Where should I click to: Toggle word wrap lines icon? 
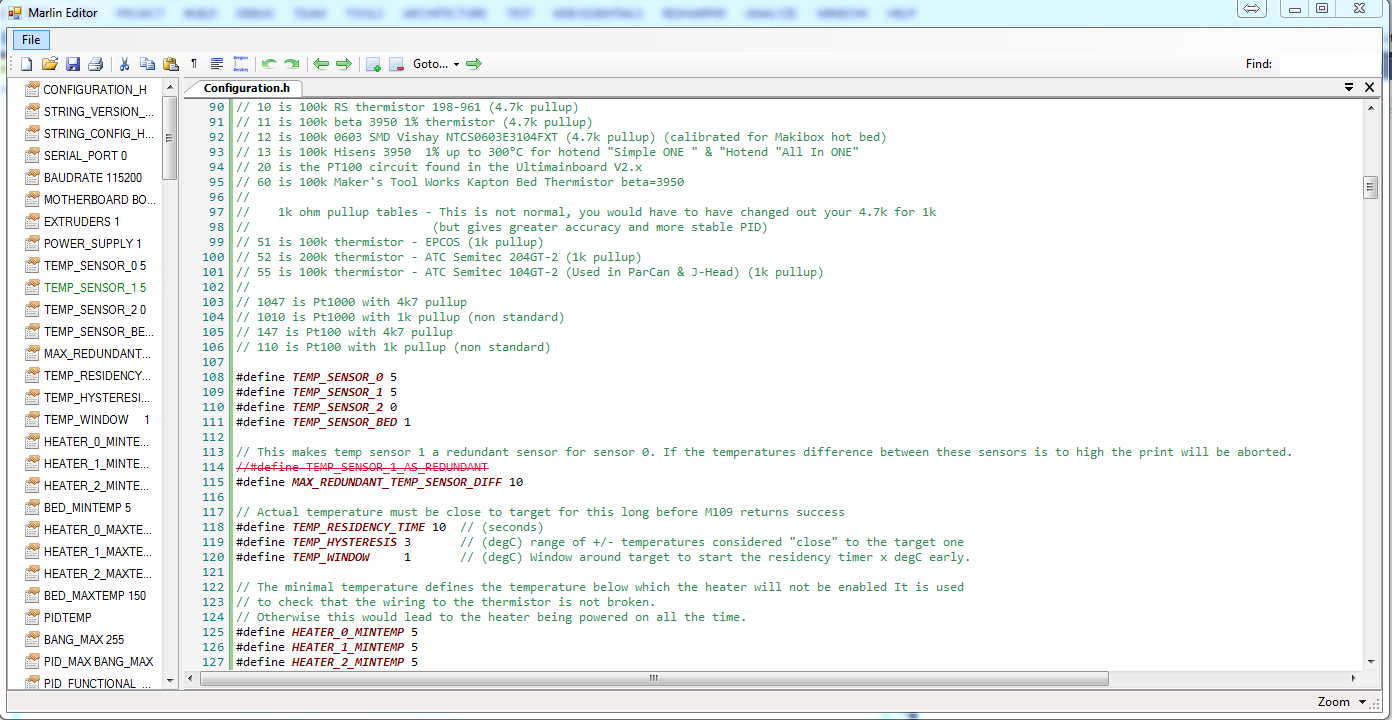(216, 64)
